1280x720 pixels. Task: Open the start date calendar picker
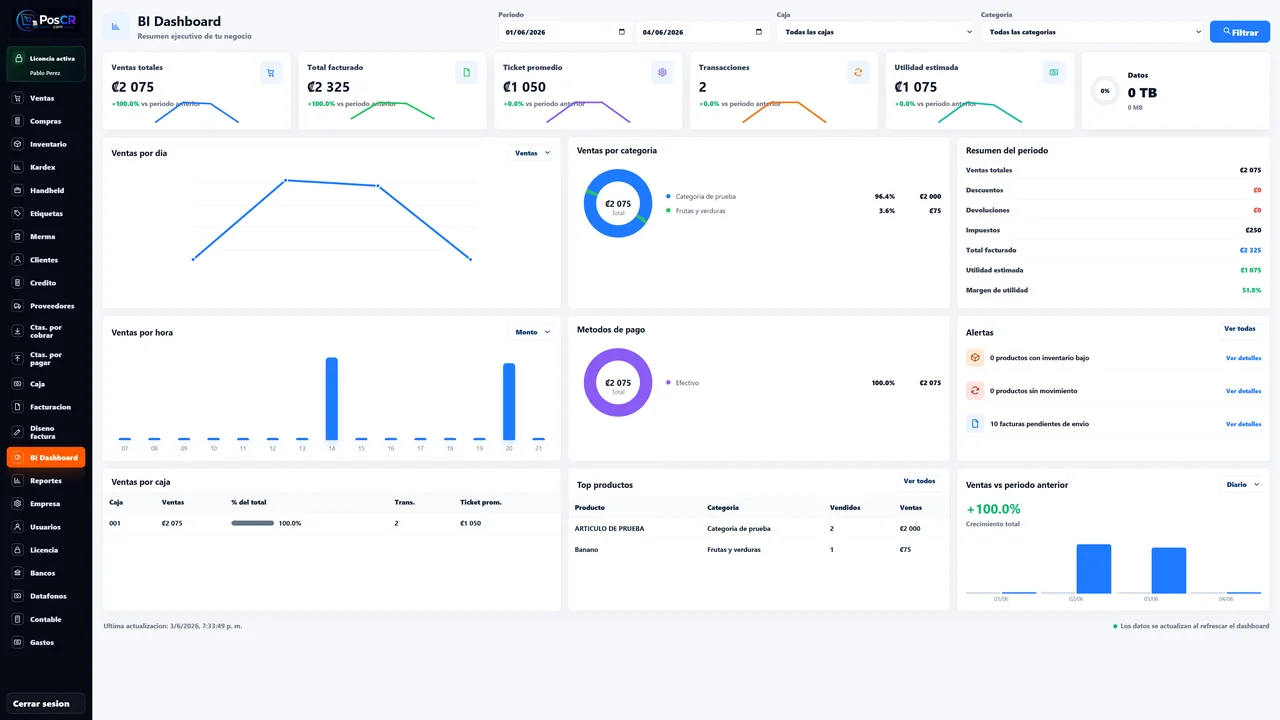coord(622,32)
